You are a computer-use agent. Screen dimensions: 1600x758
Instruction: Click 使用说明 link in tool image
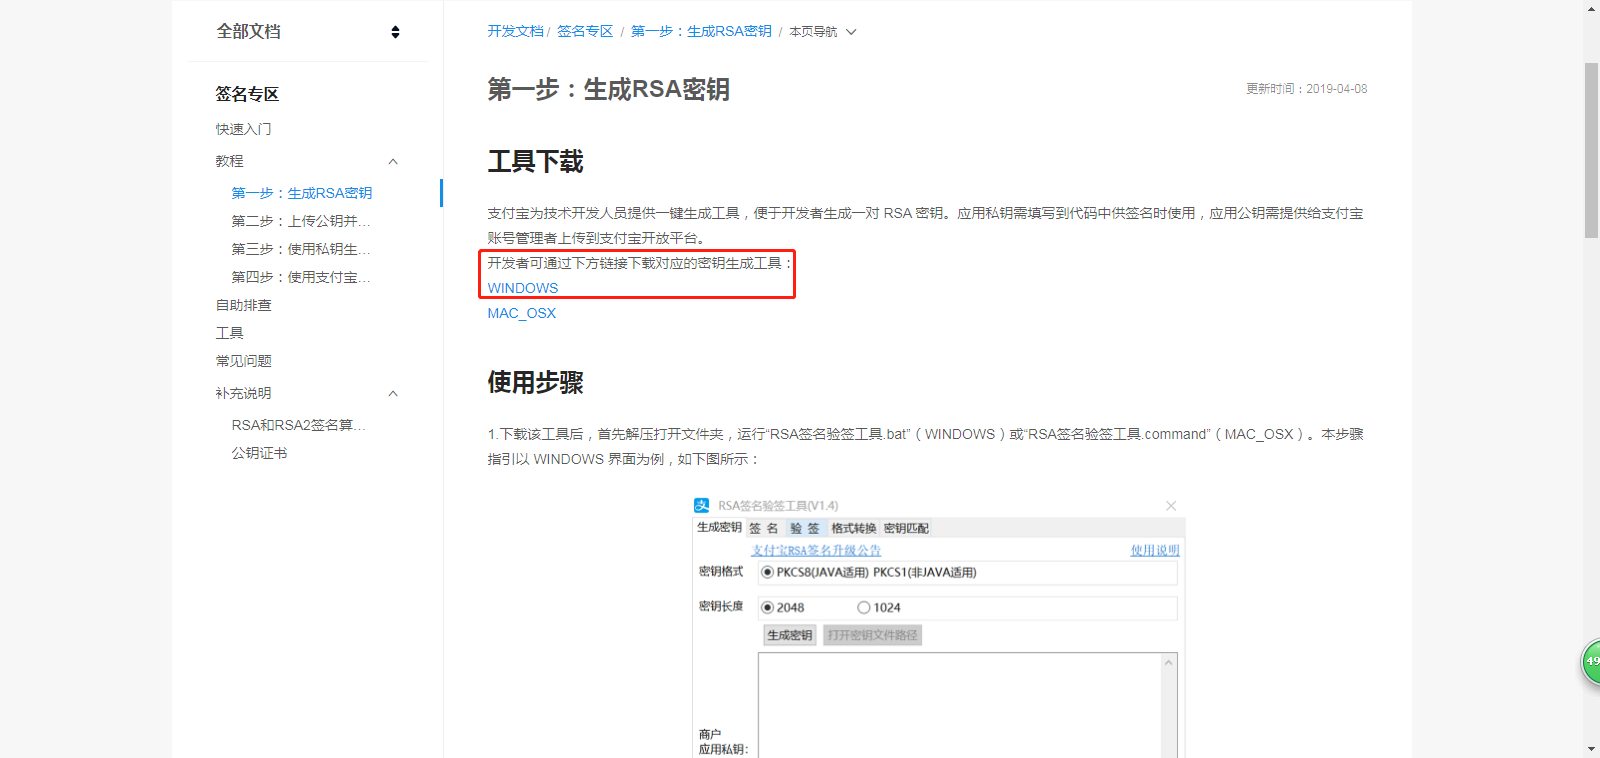click(x=1155, y=551)
